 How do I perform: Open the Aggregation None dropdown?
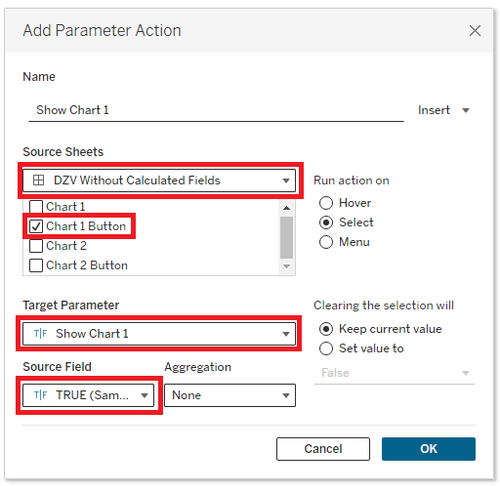pyautogui.click(x=230, y=395)
